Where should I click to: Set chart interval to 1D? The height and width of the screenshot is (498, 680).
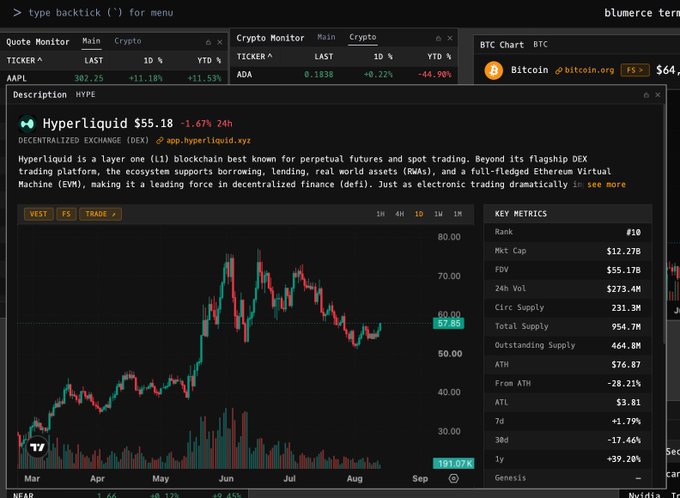(419, 214)
